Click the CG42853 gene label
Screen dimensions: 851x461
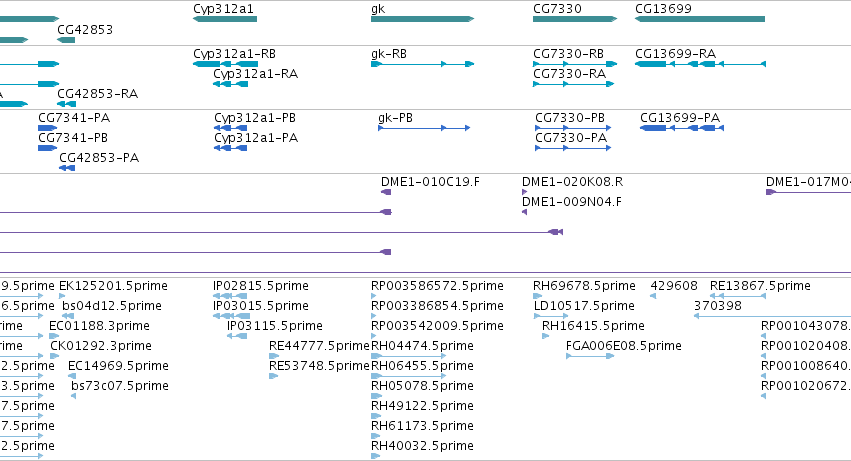pyautogui.click(x=85, y=29)
